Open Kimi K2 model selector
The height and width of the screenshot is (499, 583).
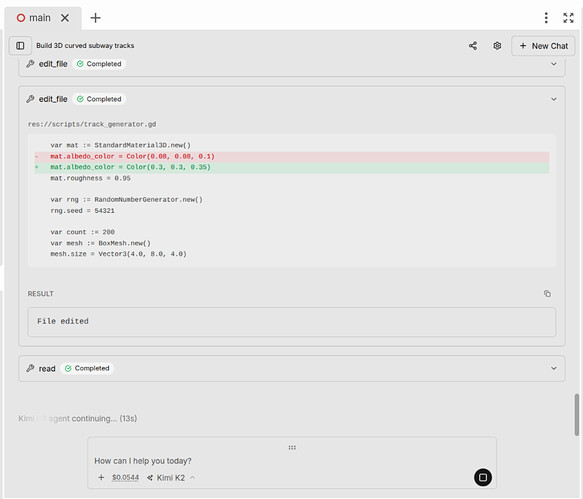[171, 477]
